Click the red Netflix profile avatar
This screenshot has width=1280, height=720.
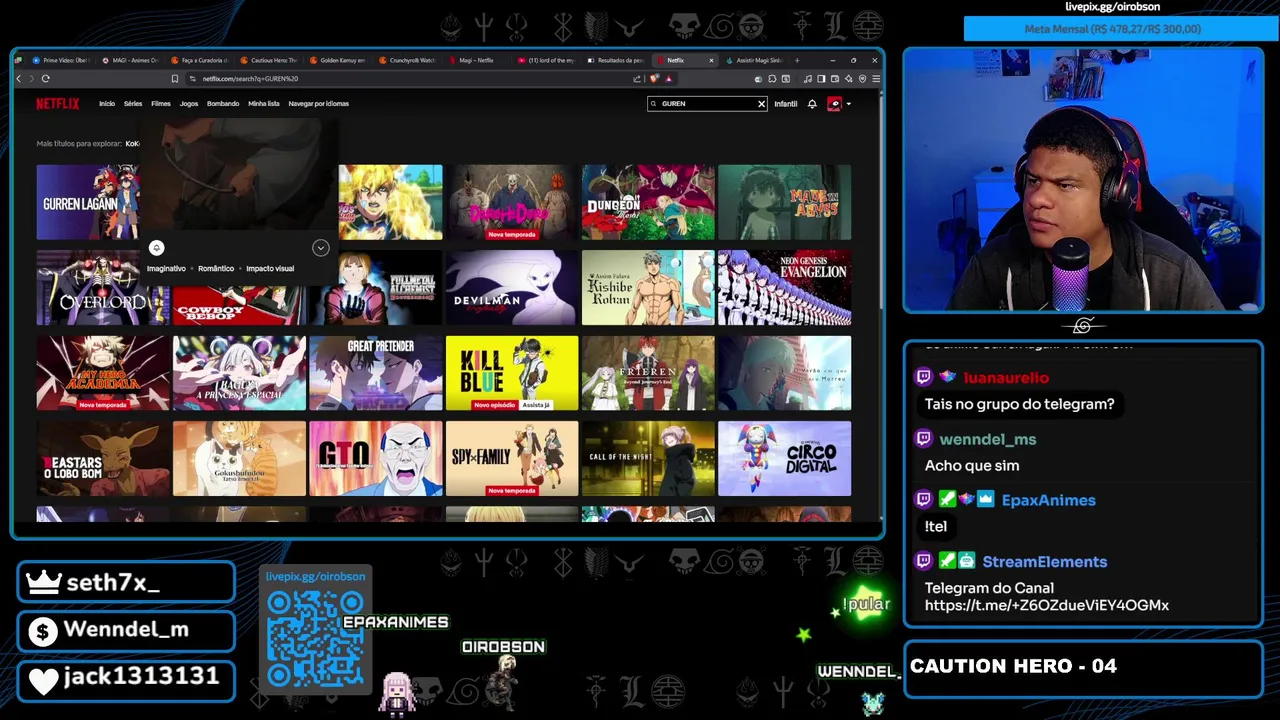834,104
